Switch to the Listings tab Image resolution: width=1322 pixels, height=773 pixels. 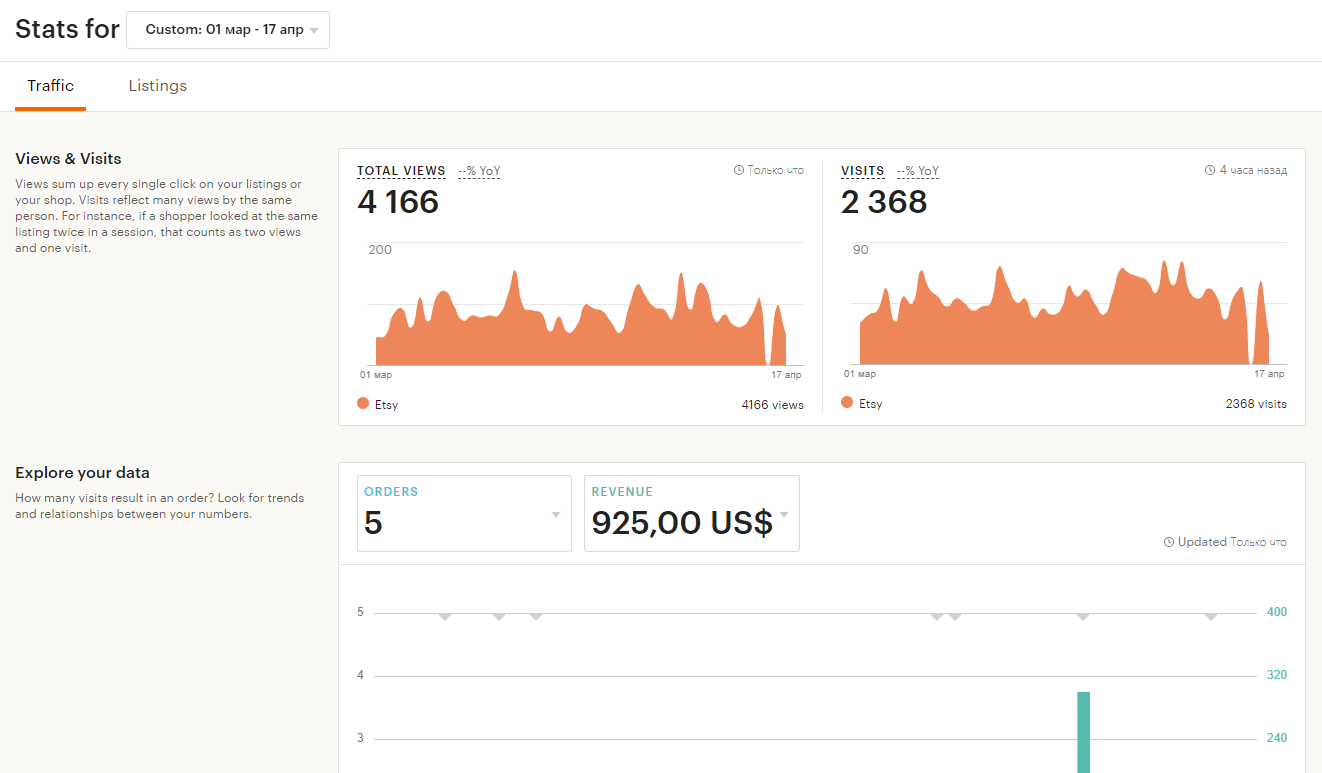point(158,86)
